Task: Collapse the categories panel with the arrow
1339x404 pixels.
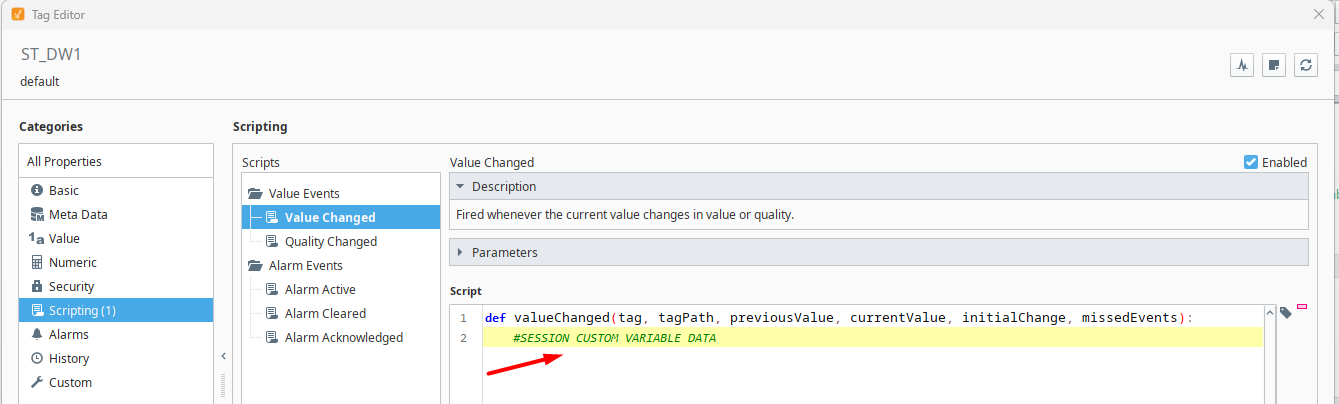Action: [224, 356]
